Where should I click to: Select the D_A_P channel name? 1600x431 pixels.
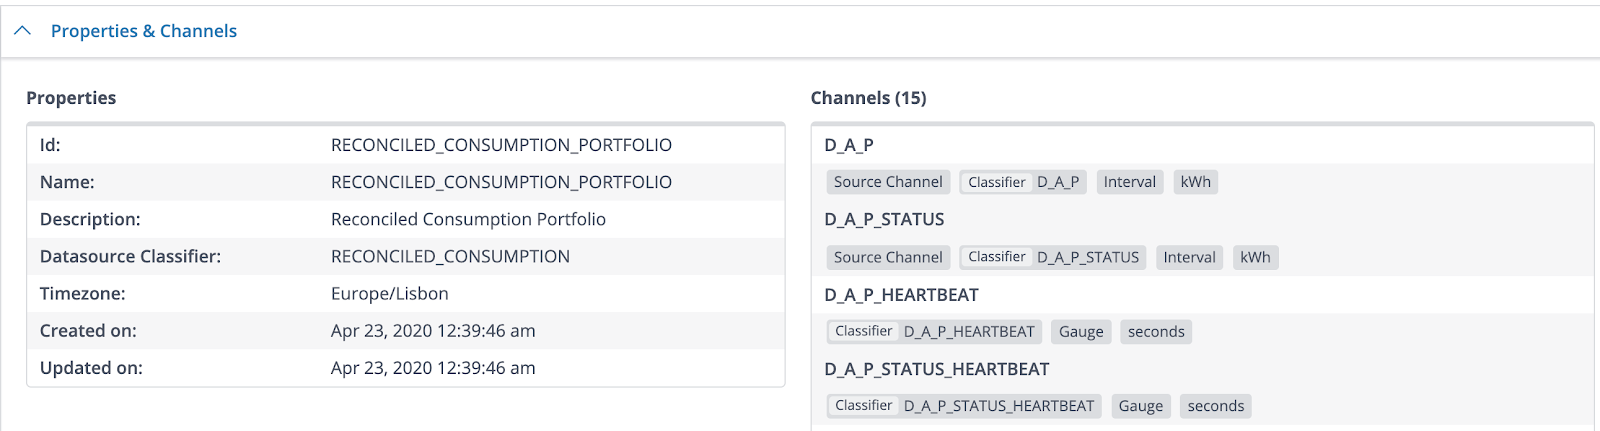pos(849,145)
